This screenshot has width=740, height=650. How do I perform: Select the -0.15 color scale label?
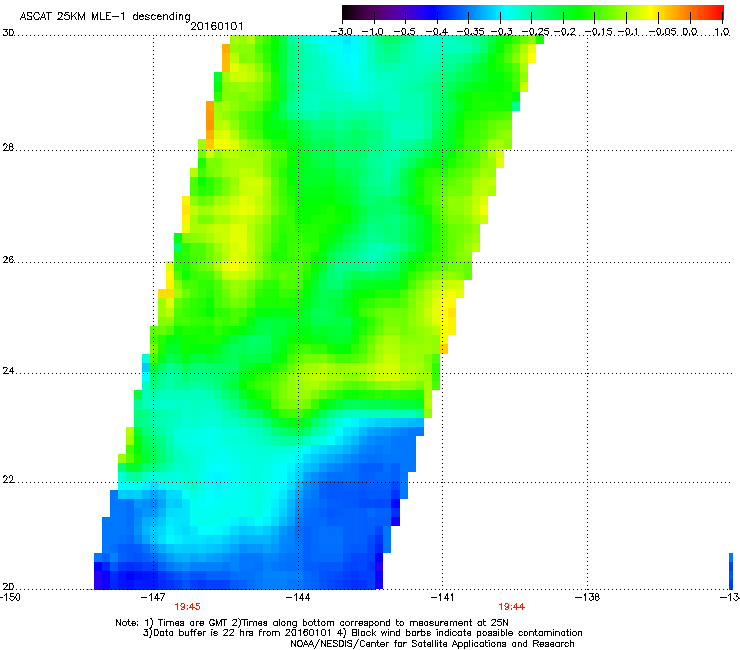599,32
